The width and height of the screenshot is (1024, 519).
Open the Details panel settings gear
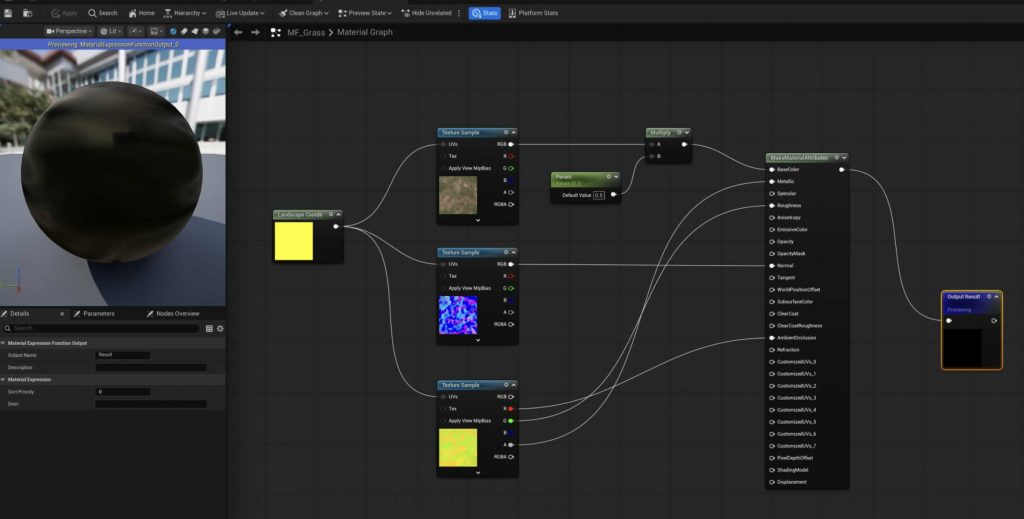coord(220,328)
